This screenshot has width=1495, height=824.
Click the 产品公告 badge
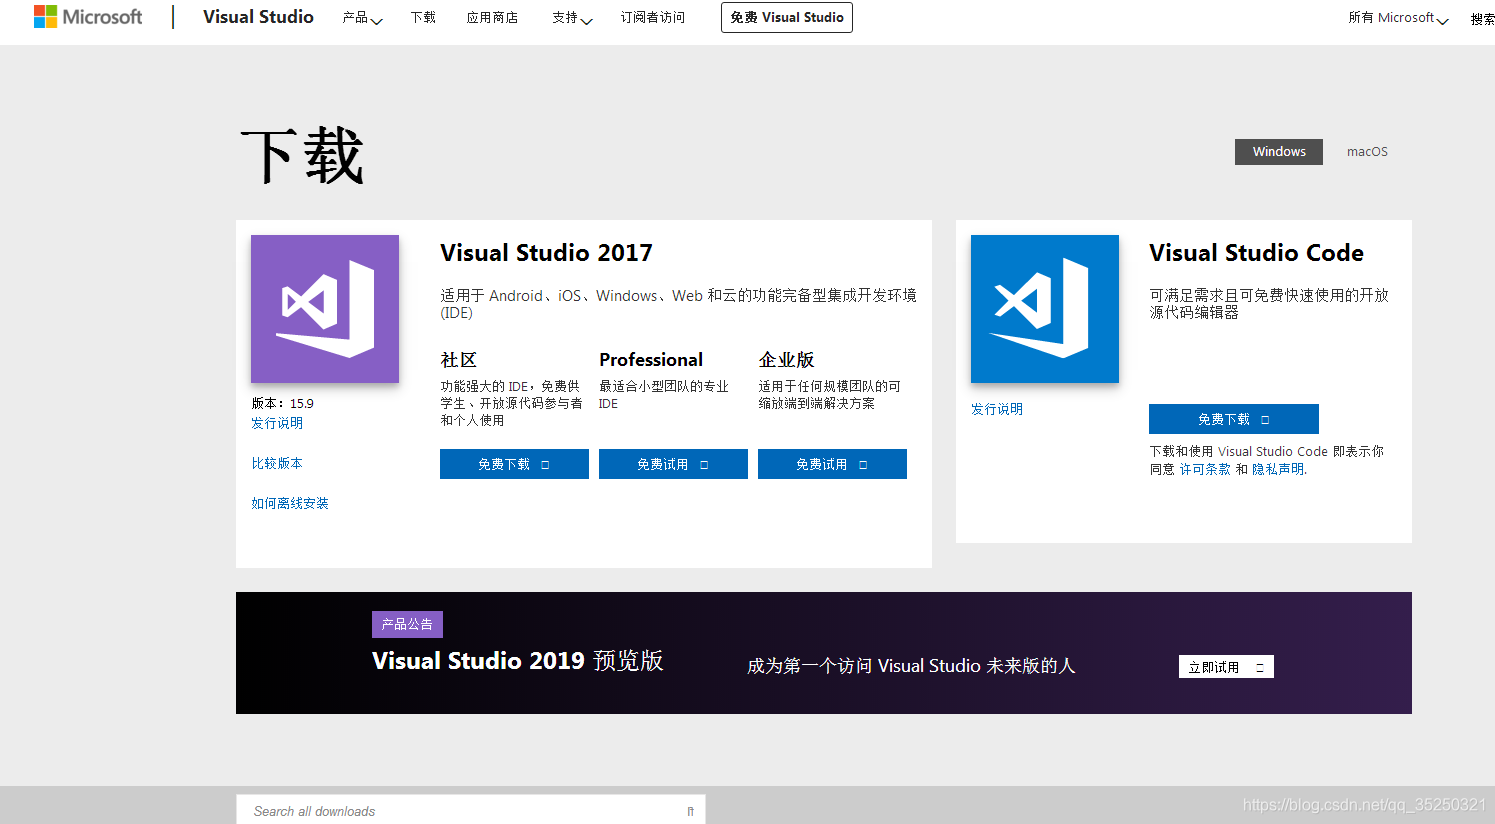[407, 624]
